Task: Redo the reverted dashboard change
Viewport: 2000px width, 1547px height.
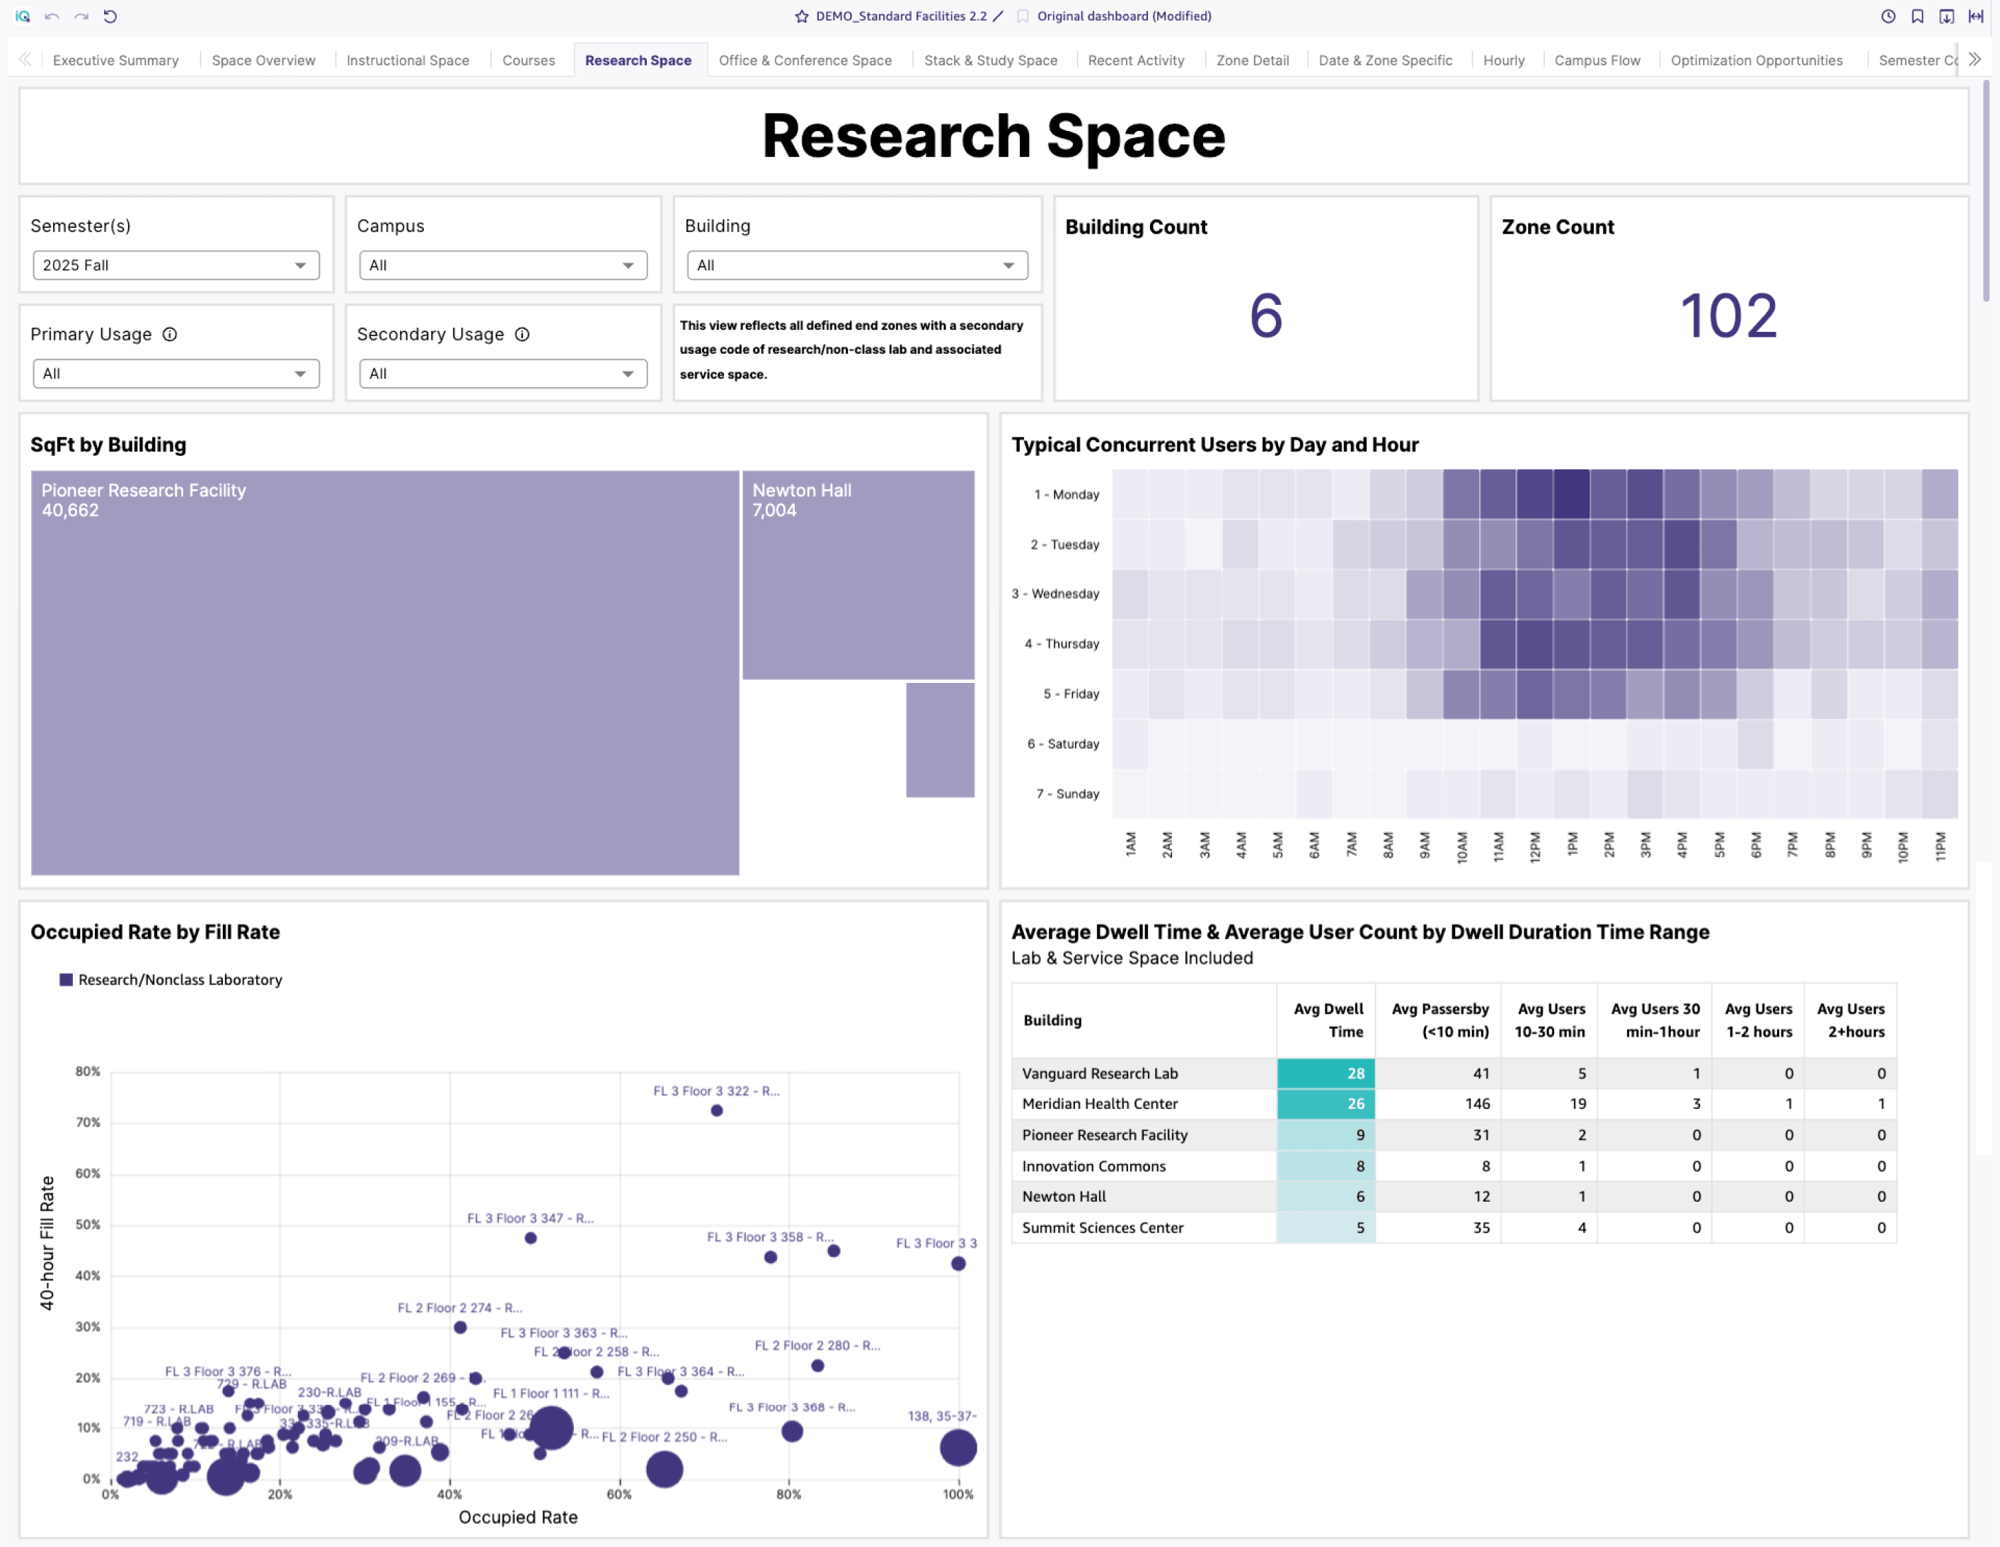Action: coord(81,16)
